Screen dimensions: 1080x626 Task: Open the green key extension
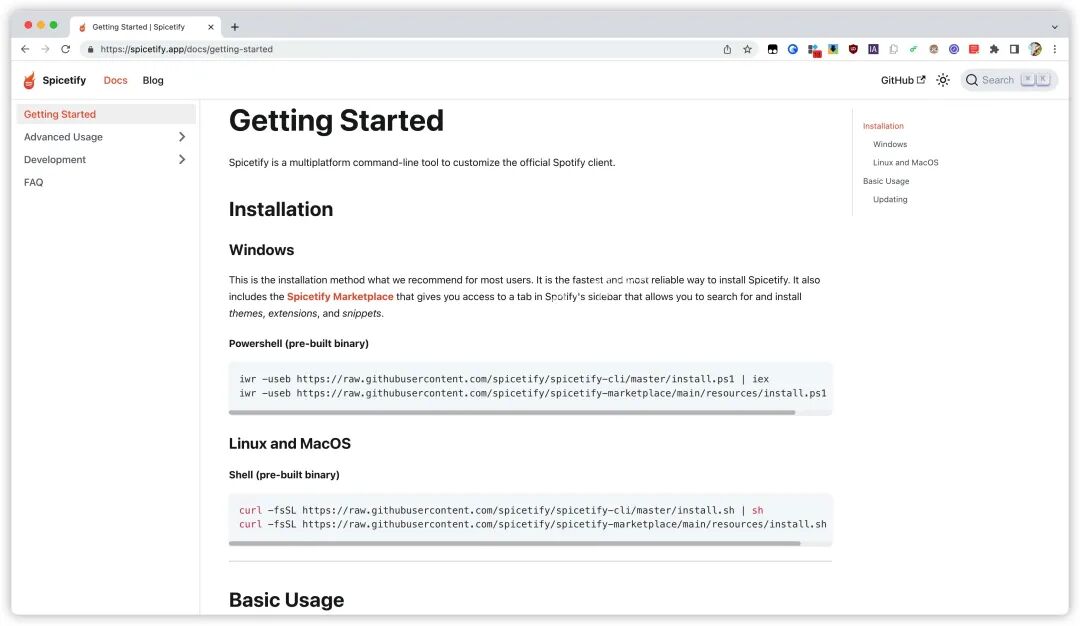coord(913,49)
